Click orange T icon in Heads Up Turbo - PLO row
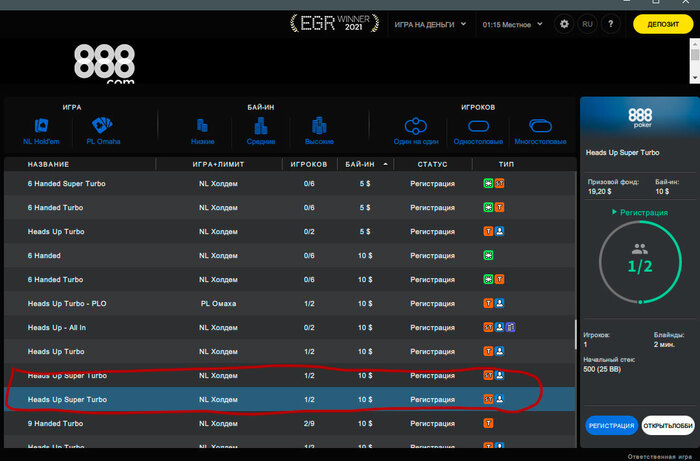700x461 pixels. (x=488, y=303)
